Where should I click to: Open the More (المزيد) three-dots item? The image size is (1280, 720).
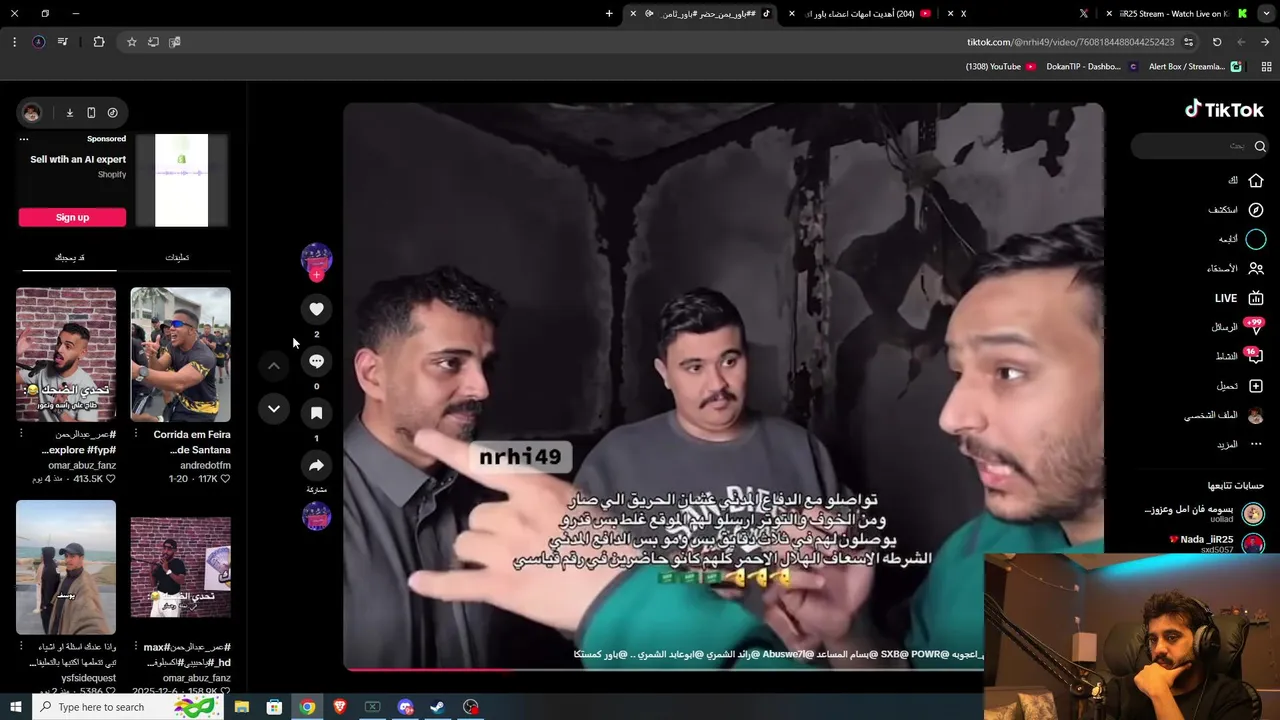(1240, 444)
